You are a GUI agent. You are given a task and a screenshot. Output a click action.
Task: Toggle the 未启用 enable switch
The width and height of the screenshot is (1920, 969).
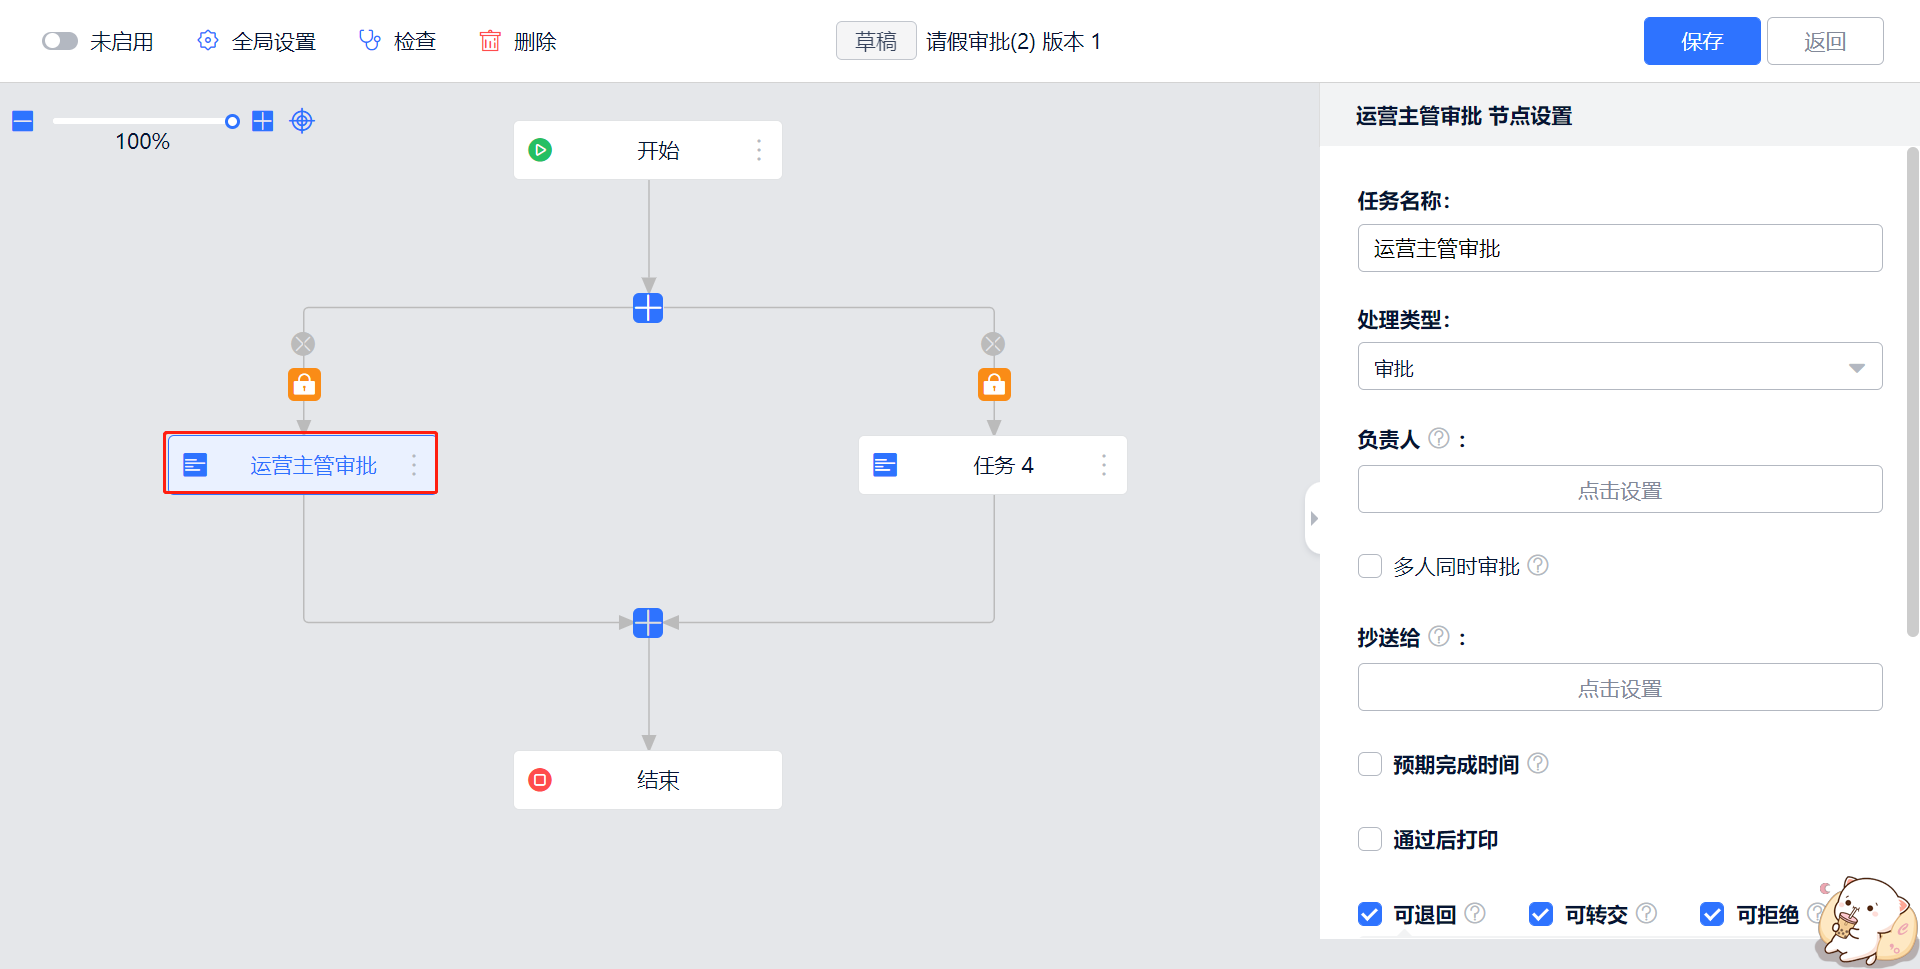pyautogui.click(x=60, y=41)
